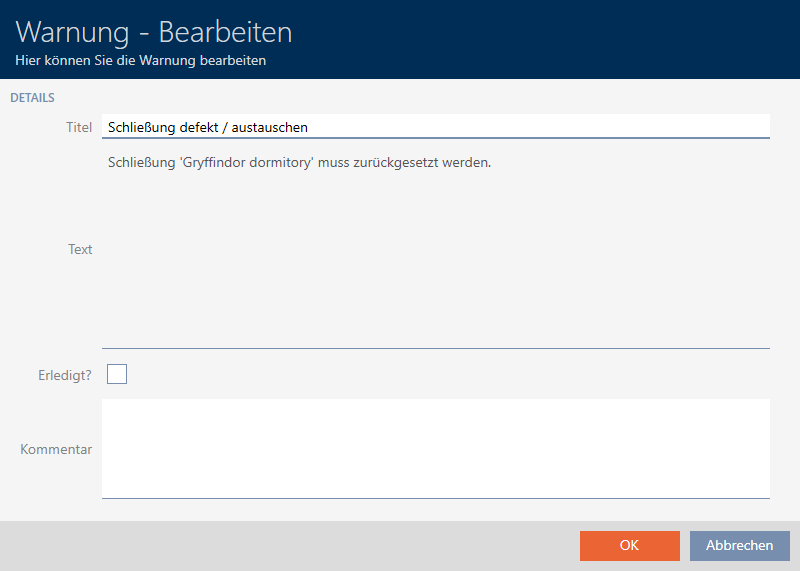800x571 pixels.
Task: Click the OK button
Action: 629,545
